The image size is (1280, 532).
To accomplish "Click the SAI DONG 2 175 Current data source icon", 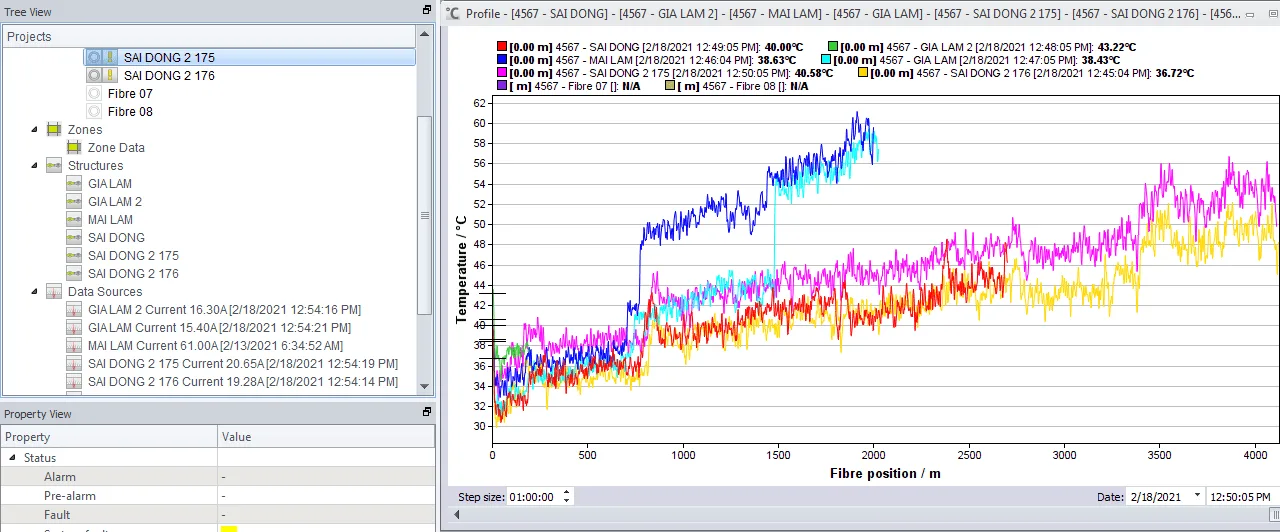I will click(x=74, y=364).
